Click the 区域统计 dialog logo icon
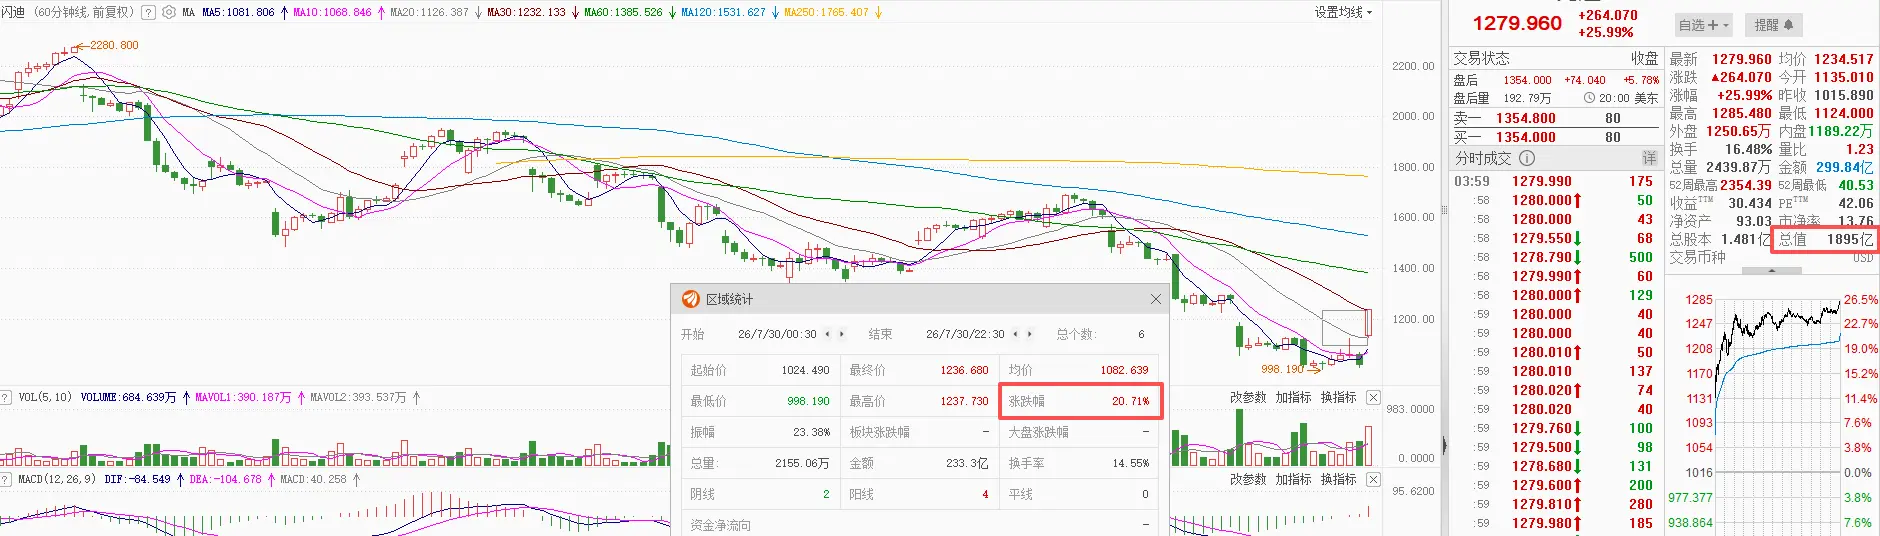 coord(690,299)
